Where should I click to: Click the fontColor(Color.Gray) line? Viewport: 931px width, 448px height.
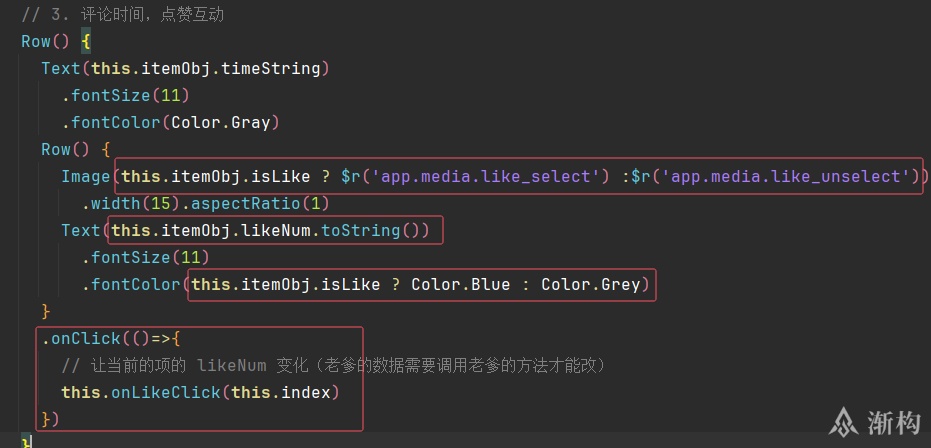(170, 123)
